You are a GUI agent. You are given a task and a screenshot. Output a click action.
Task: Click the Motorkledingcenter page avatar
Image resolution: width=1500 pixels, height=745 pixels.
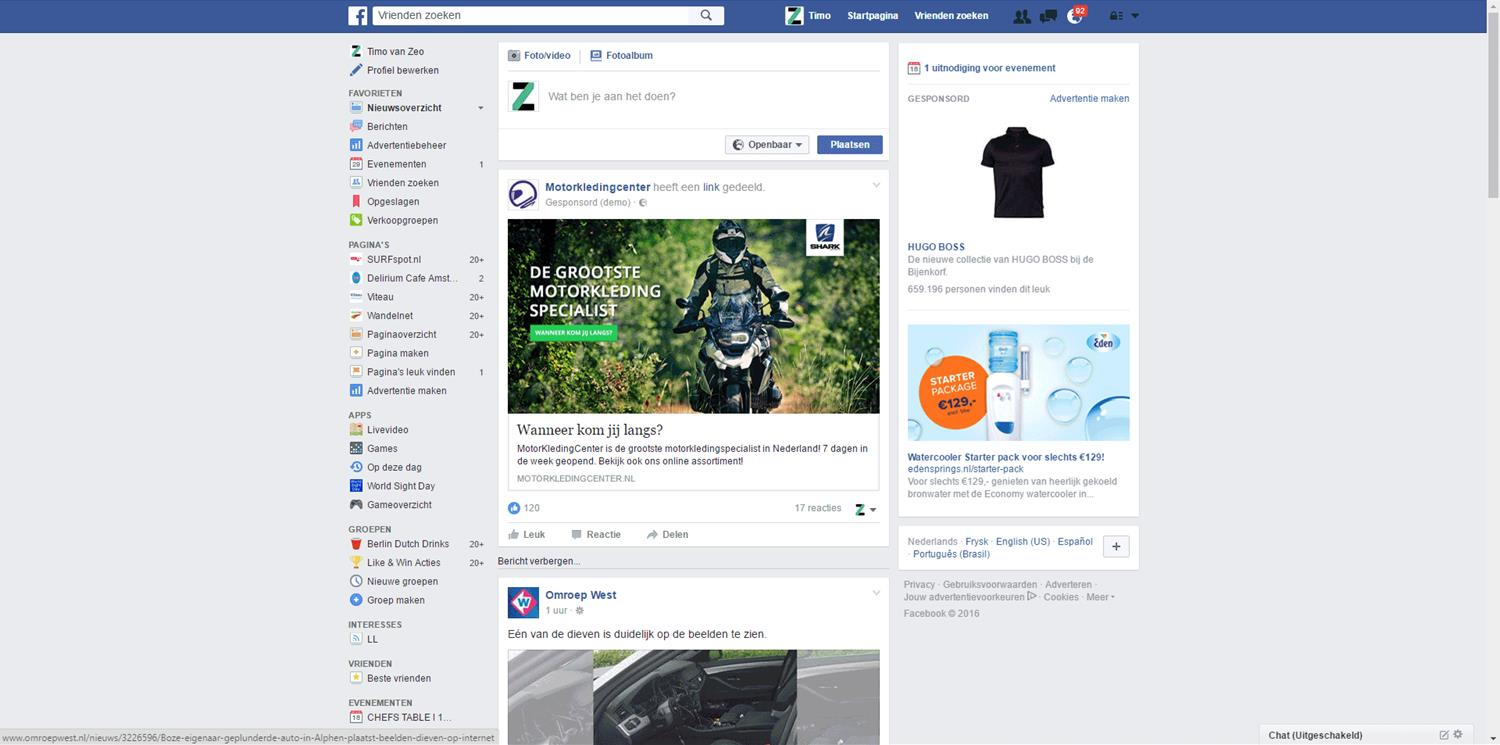click(x=523, y=194)
